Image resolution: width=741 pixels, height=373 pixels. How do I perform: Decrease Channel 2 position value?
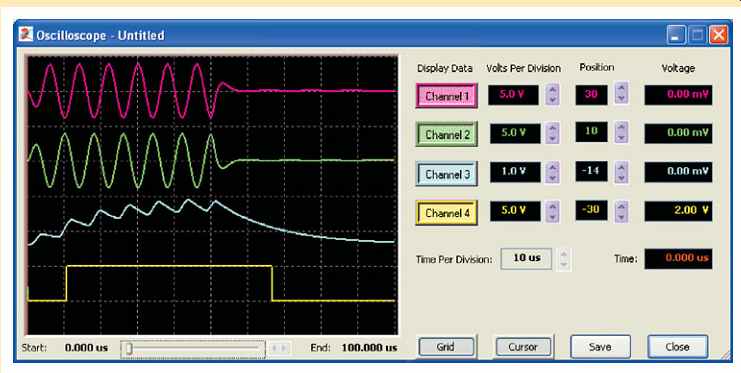[x=622, y=137]
